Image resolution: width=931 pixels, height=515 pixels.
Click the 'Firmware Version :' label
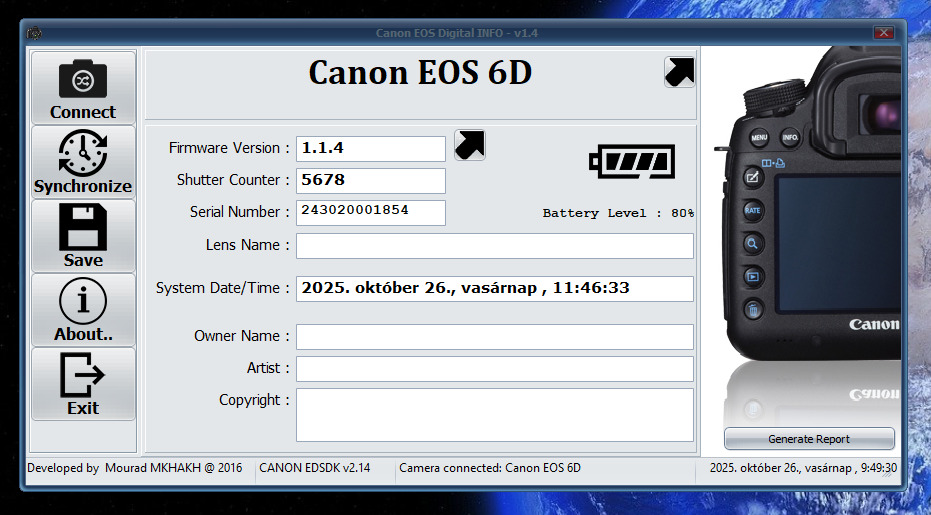click(229, 148)
